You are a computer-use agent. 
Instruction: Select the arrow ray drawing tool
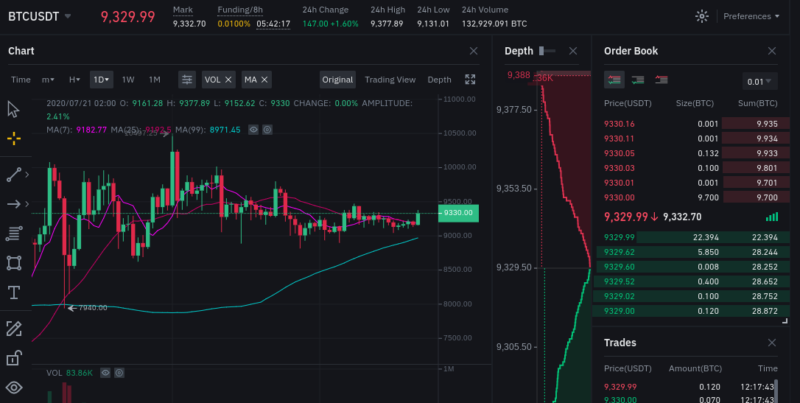pos(14,204)
